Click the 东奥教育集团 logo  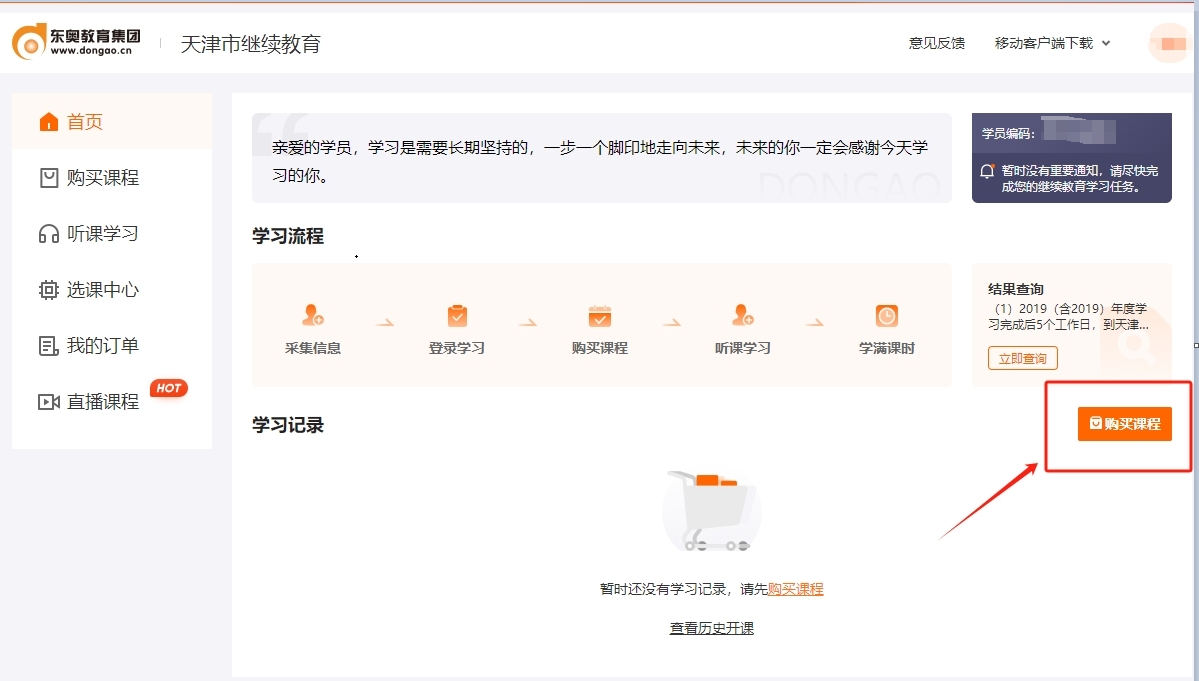[75, 40]
